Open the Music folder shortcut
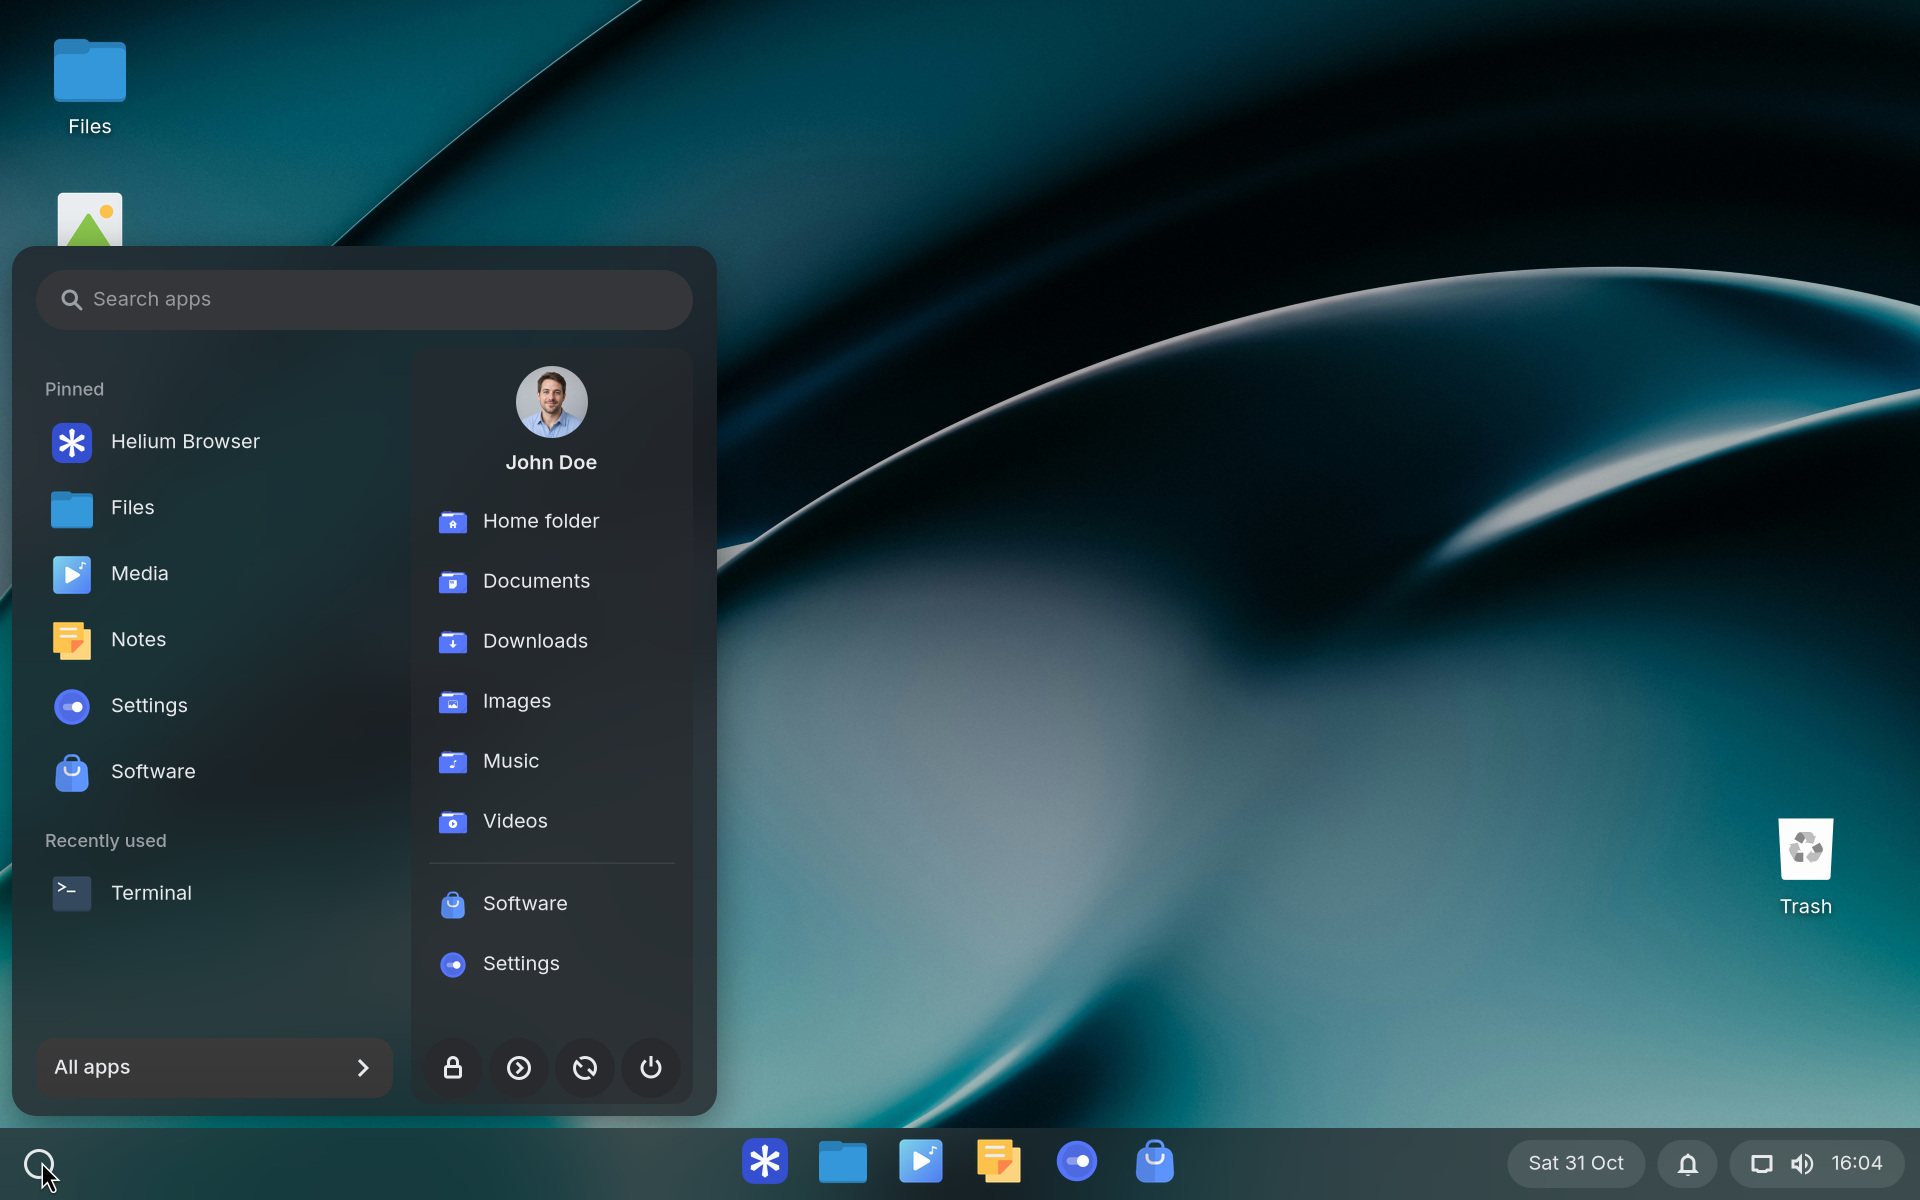1920x1200 pixels. click(552, 762)
